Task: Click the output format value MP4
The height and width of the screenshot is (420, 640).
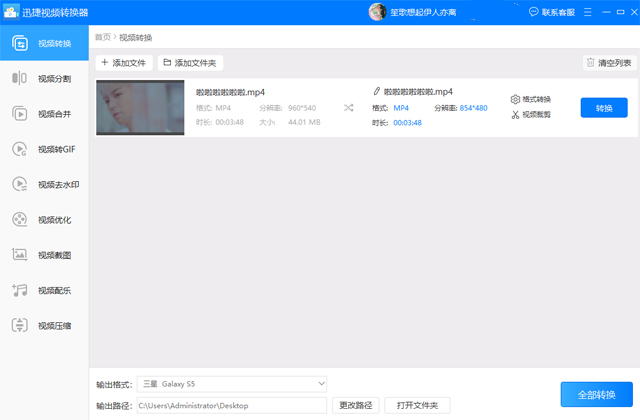Action: tap(401, 108)
